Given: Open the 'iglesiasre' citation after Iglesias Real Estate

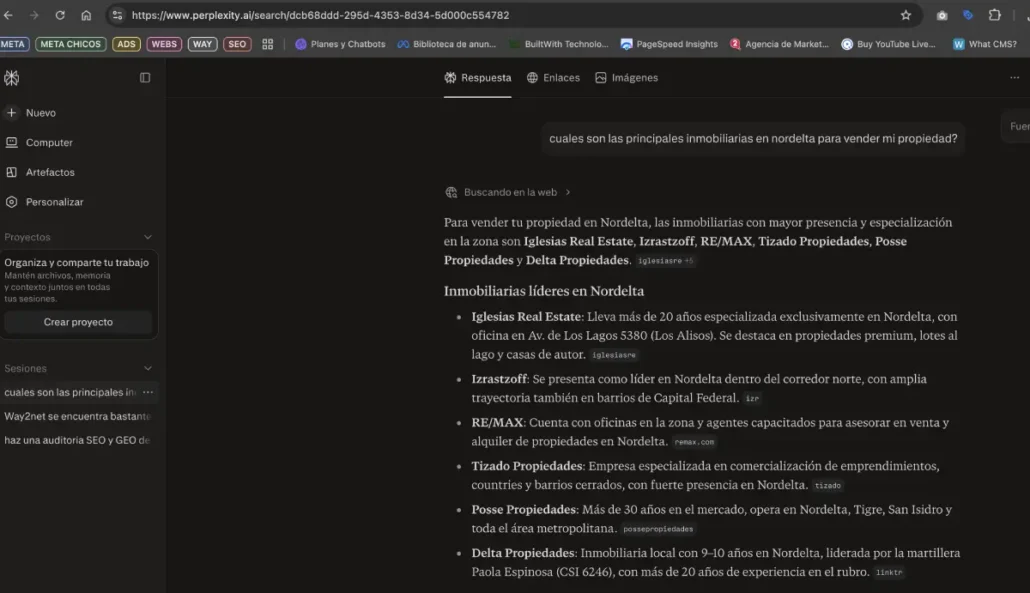Looking at the screenshot, I should coord(614,355).
